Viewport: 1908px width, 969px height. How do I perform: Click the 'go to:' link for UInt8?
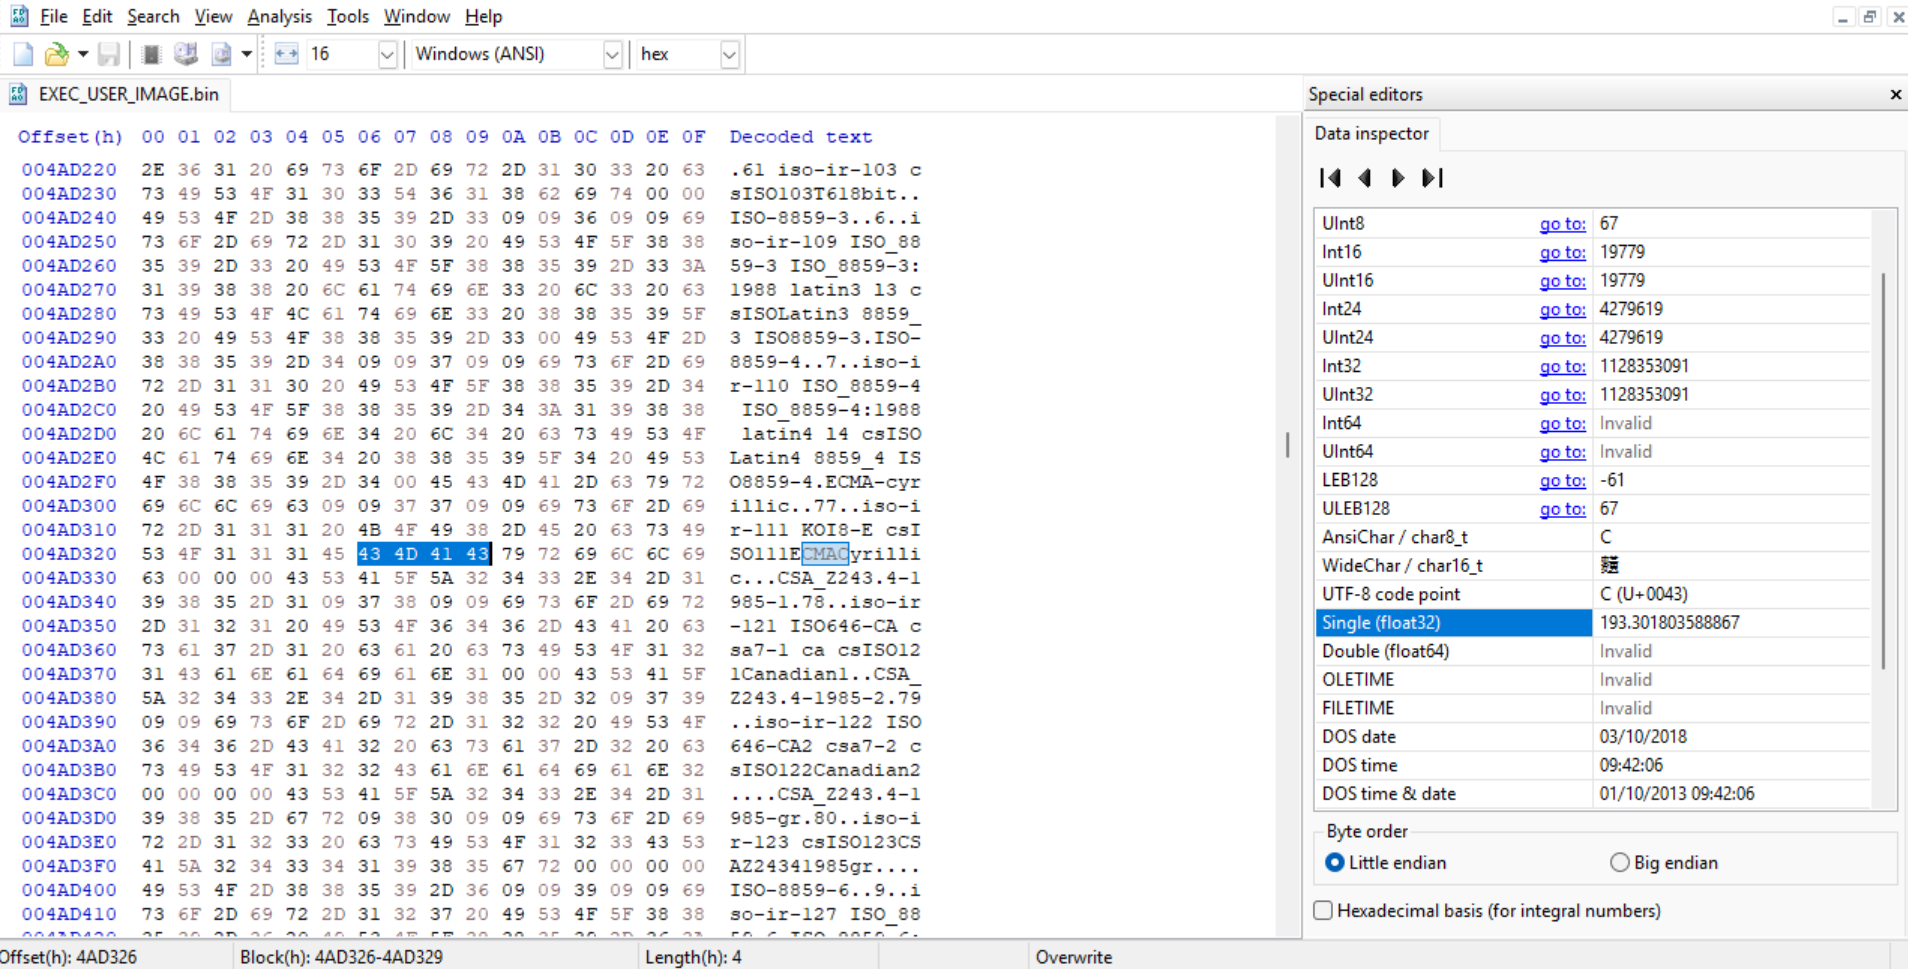(x=1562, y=224)
